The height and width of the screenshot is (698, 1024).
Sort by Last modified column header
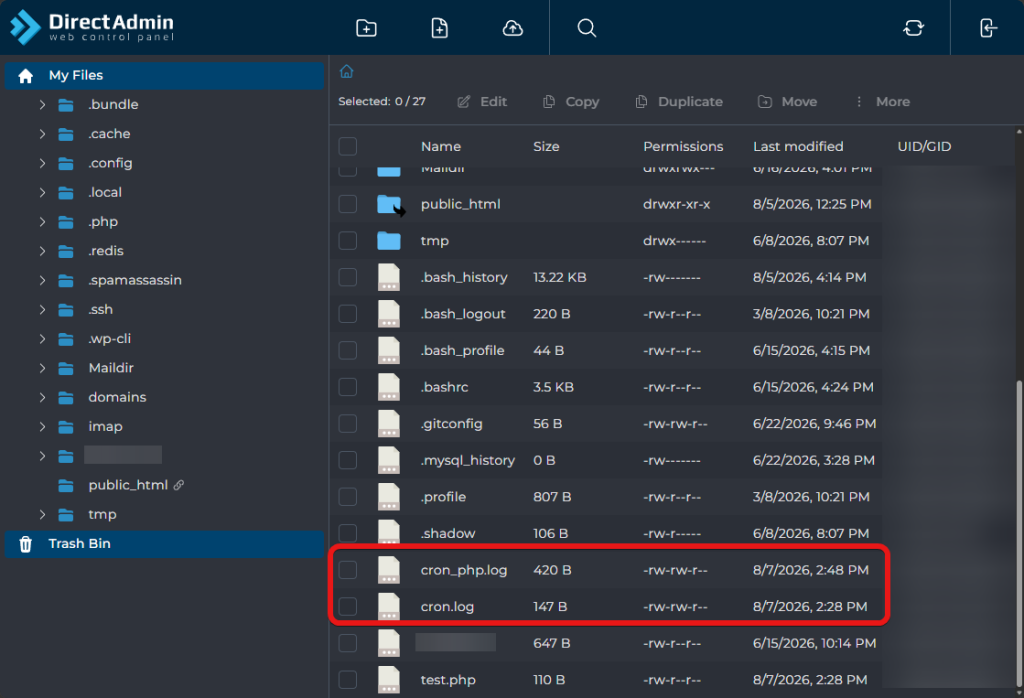pyautogui.click(x=798, y=146)
